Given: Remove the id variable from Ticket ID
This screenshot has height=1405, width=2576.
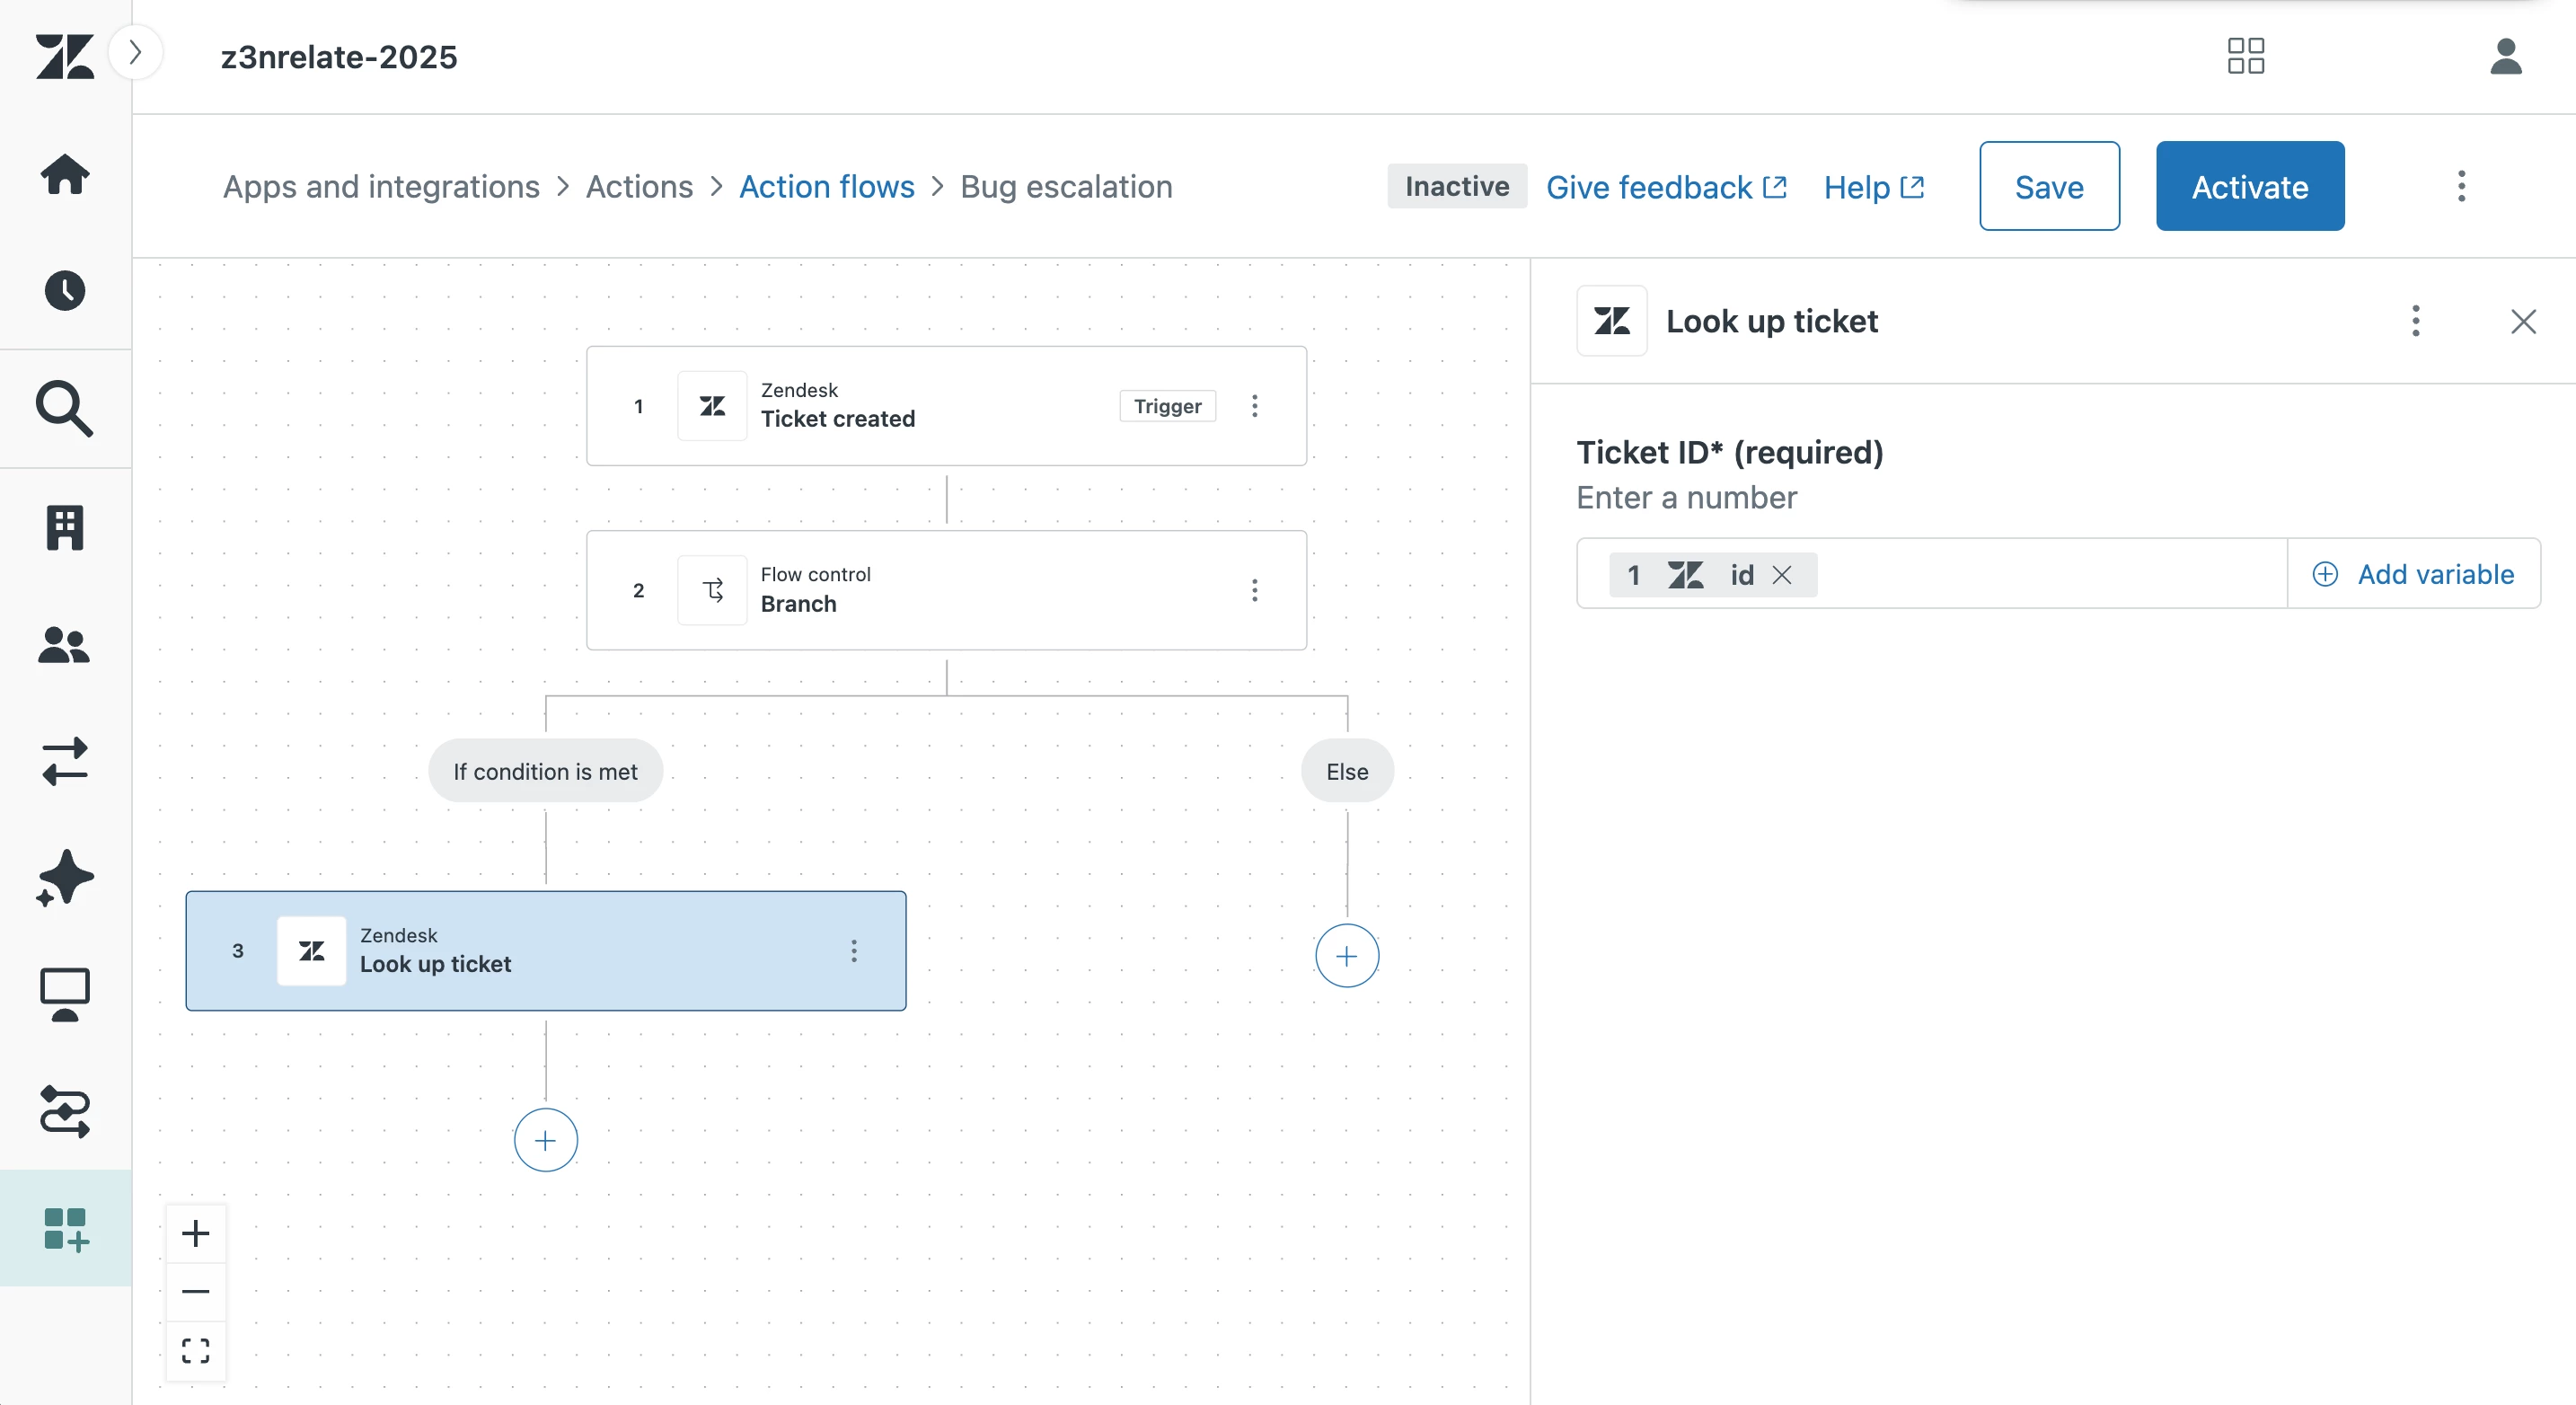Looking at the screenshot, I should pos(1781,575).
